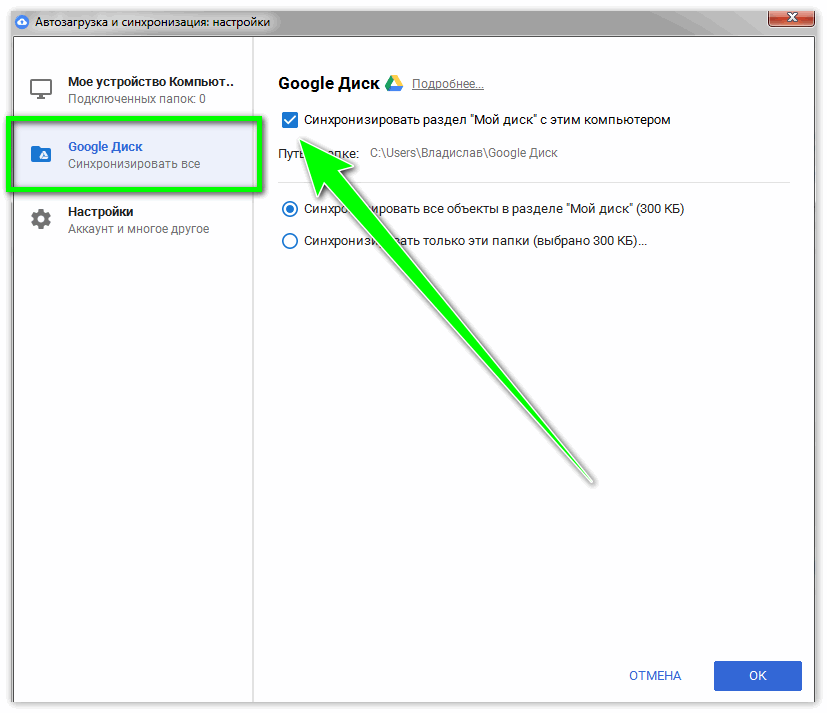Screen dimensions: 827x713
Task: Click the ОТМЕНА button
Action: [x=655, y=676]
